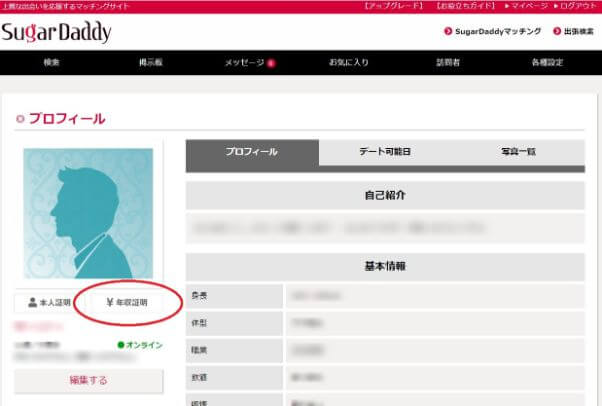Switch to the デート可能日 tab

(x=385, y=152)
